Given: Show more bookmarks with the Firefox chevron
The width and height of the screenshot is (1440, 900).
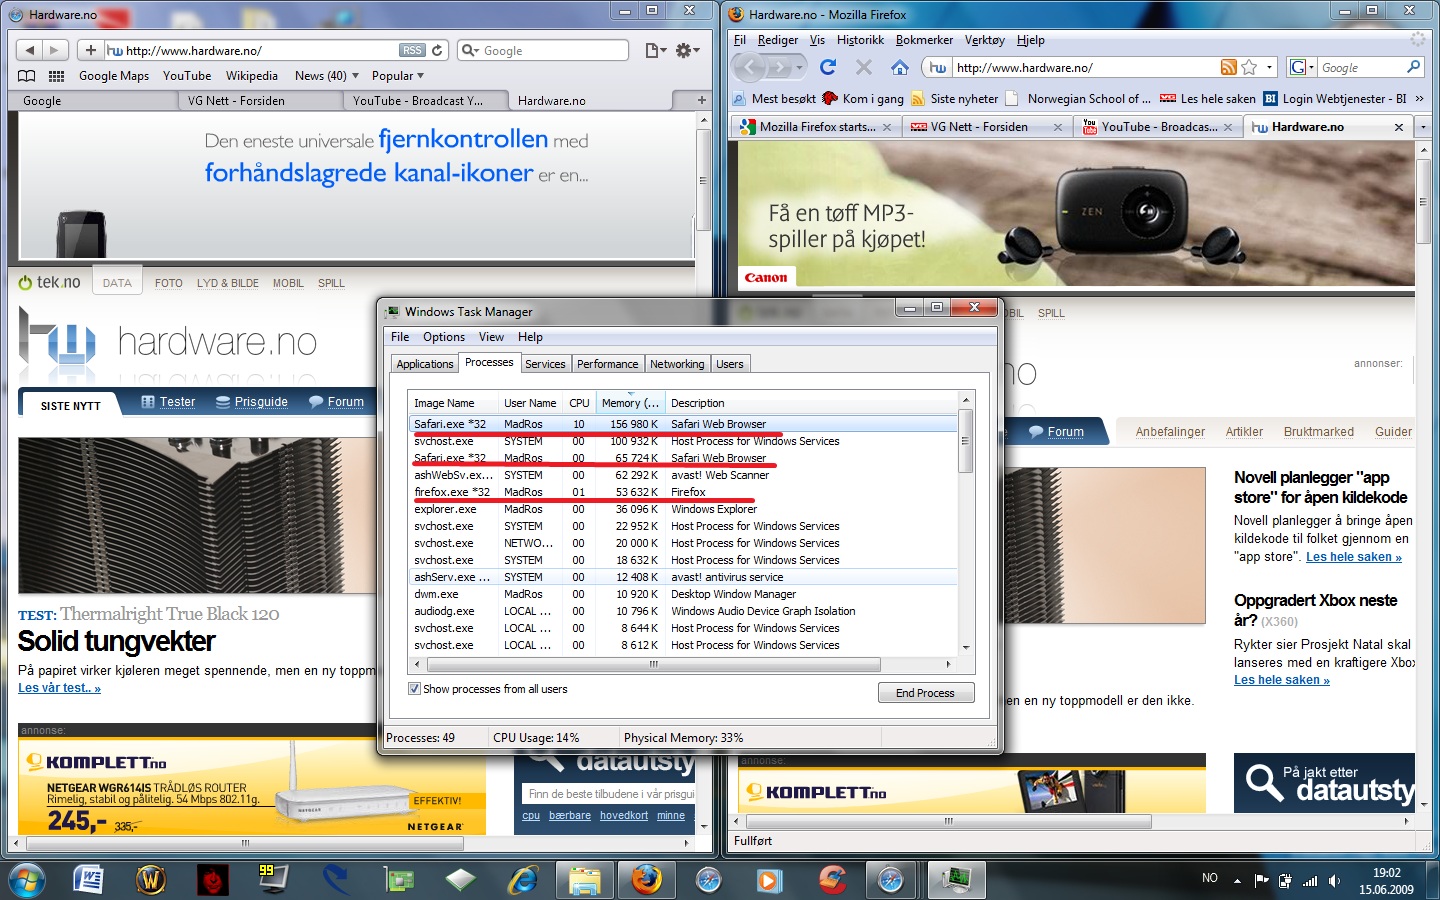Looking at the screenshot, I should point(1419,98).
